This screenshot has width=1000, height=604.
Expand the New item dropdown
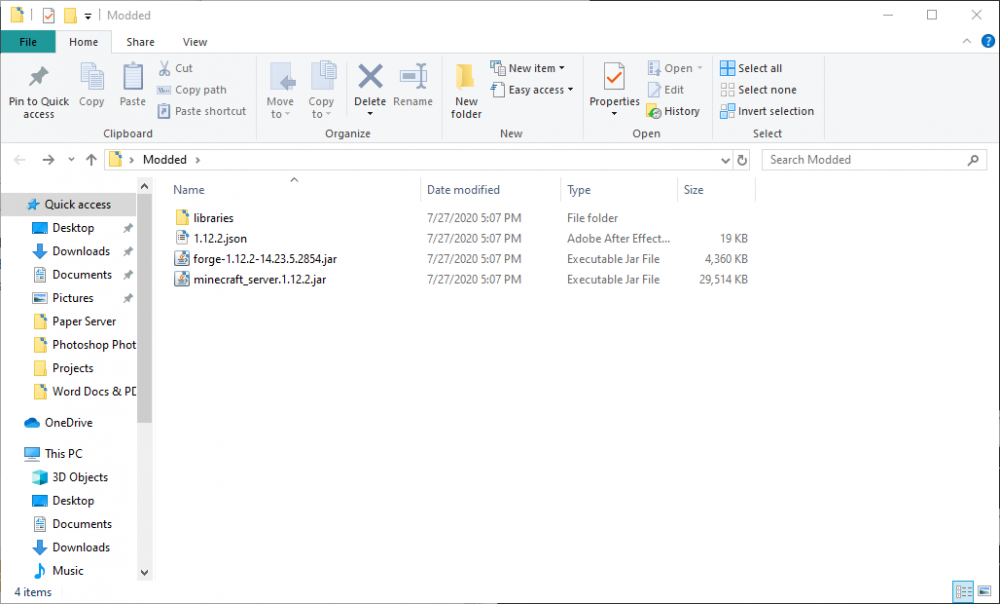pyautogui.click(x=528, y=68)
